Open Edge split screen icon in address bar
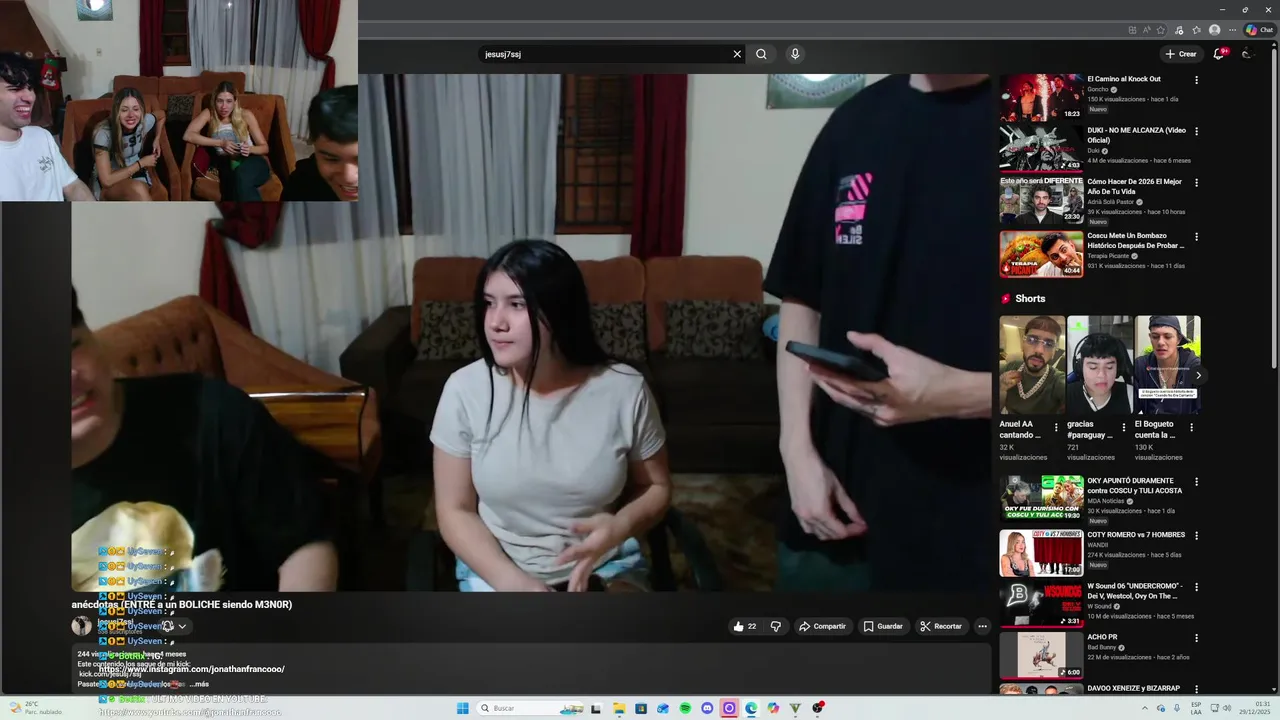The width and height of the screenshot is (1280, 720). pos(1132,30)
